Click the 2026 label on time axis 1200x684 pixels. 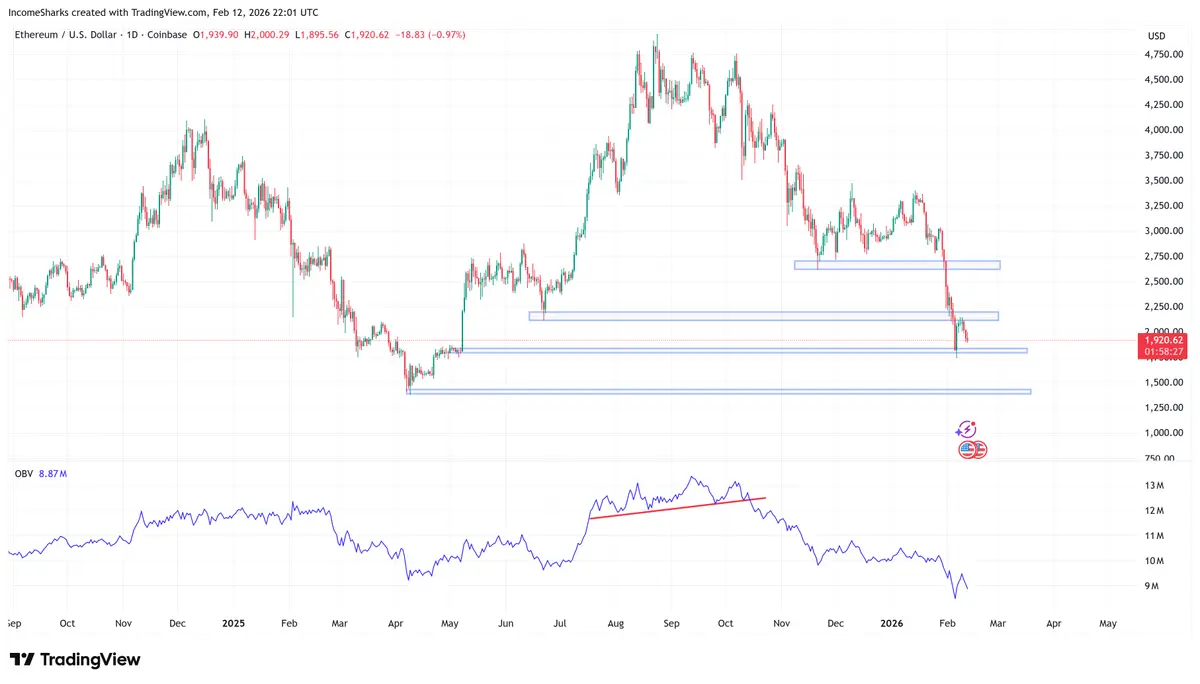[892, 623]
